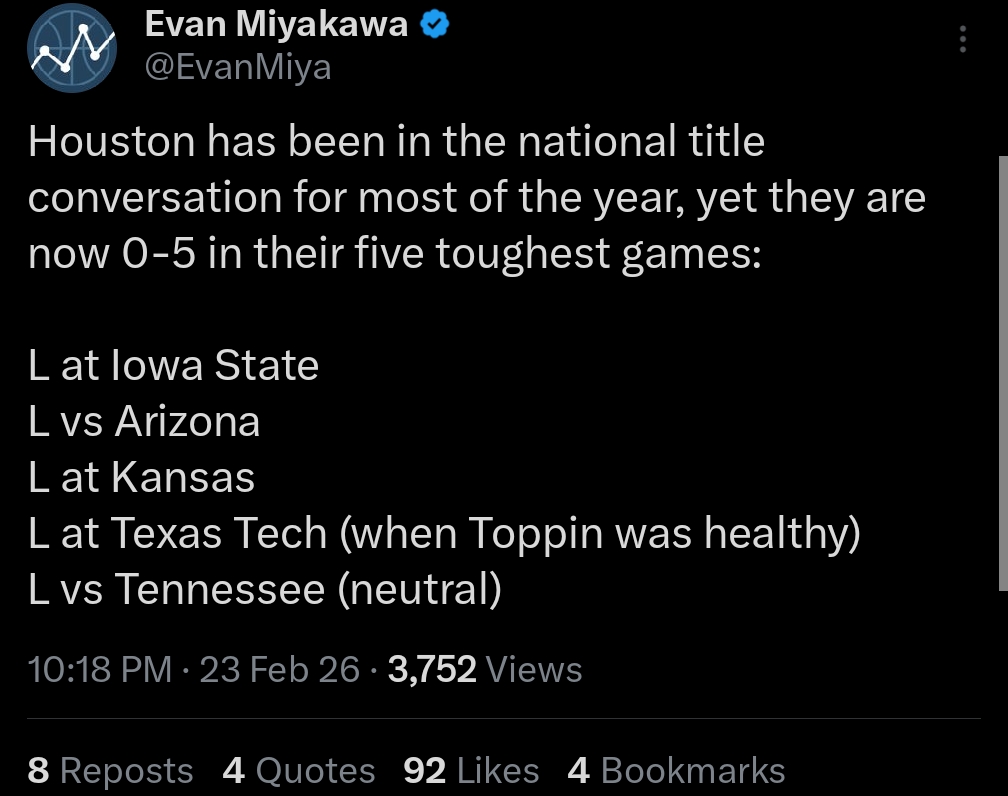Click the 'L at Texas Tech' line
Screen dimensions: 1008x796
click(x=444, y=533)
